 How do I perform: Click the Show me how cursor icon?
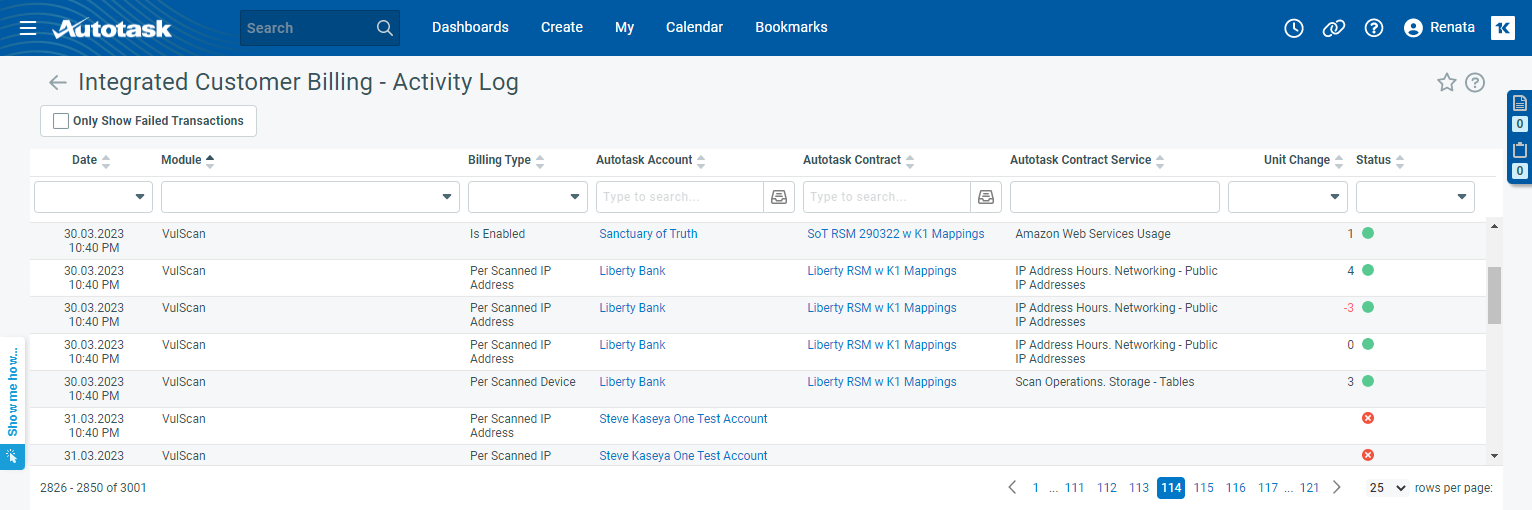click(x=12, y=457)
